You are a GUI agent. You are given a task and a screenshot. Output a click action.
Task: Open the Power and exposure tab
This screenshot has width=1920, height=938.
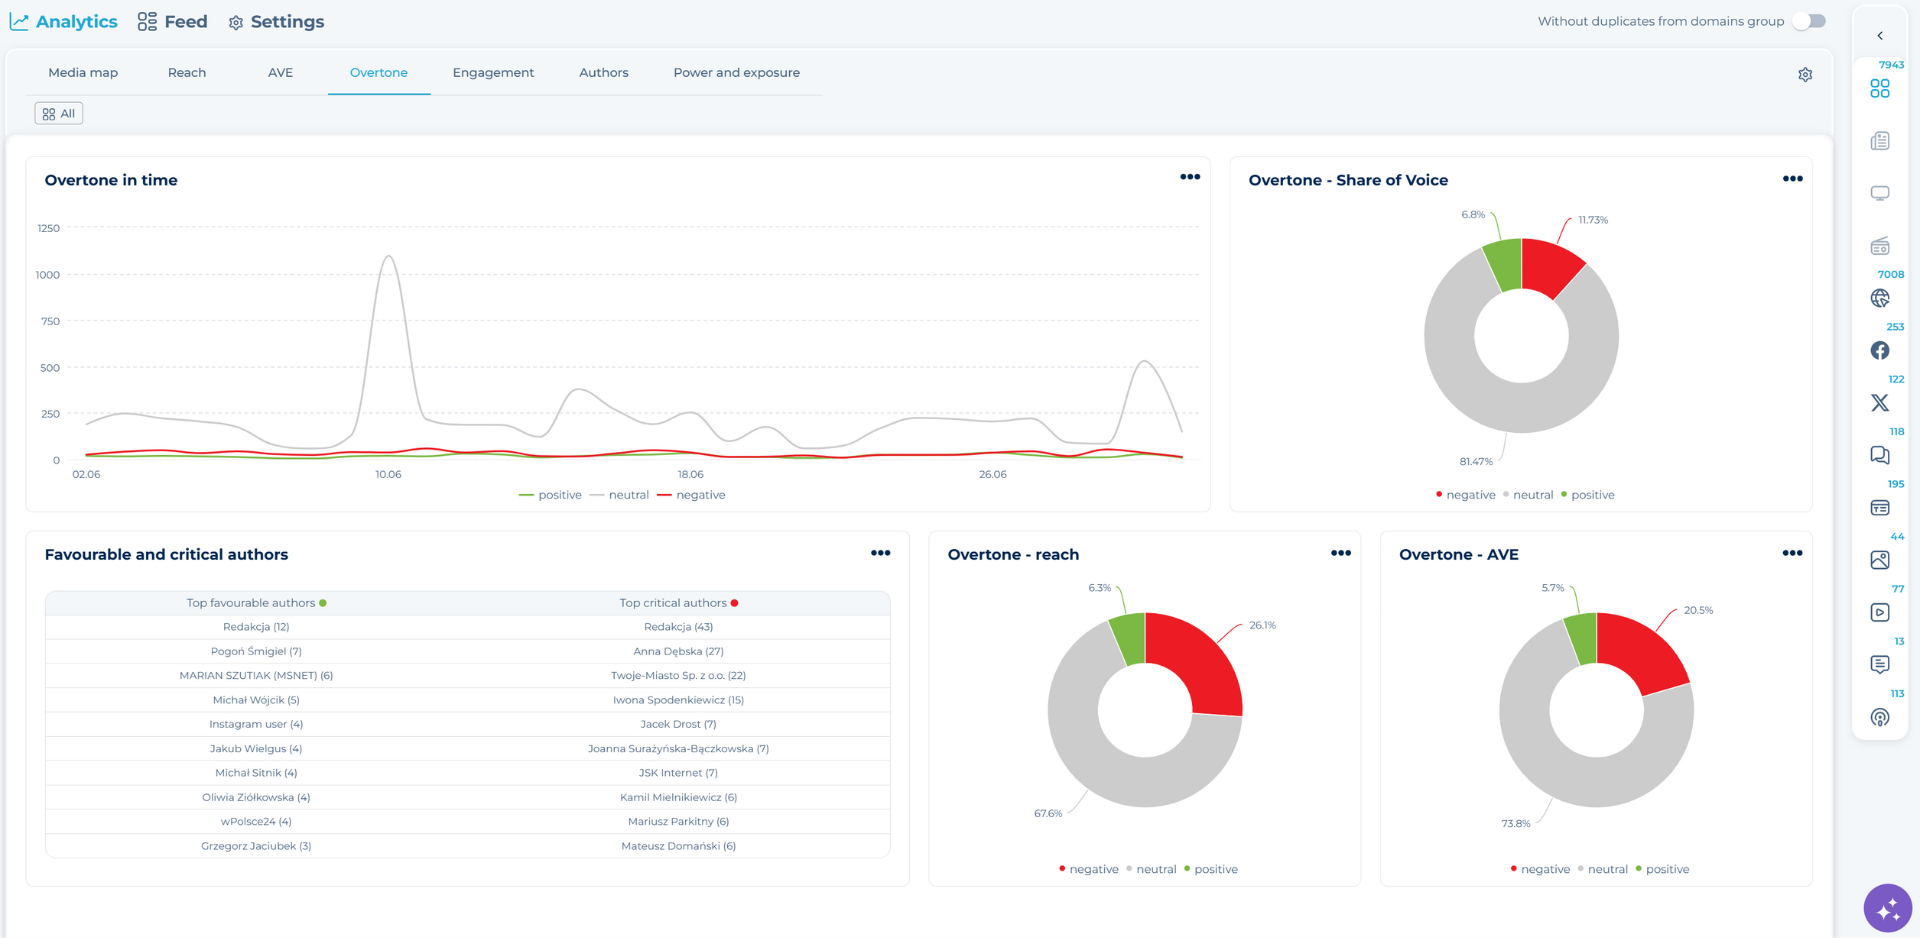(736, 73)
